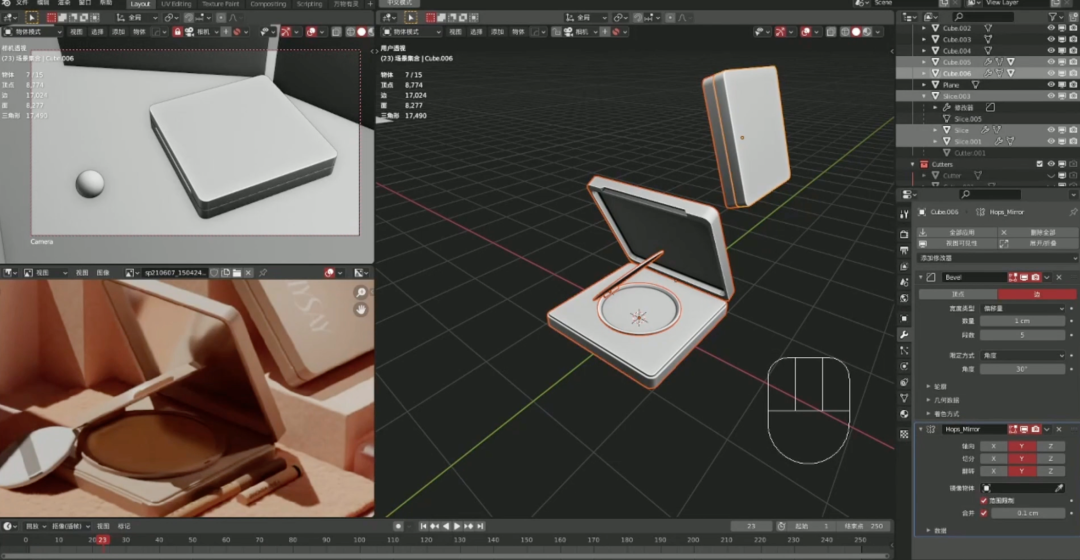Pin the Properties editor context
Viewport: 1080px width, 560px height.
1073,212
